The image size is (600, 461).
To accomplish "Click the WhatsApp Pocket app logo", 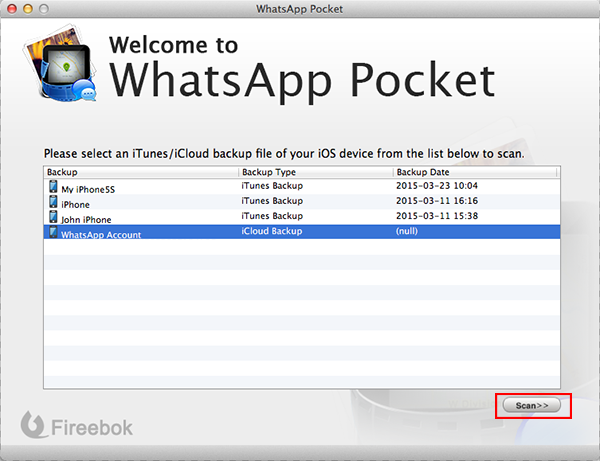I will point(60,64).
